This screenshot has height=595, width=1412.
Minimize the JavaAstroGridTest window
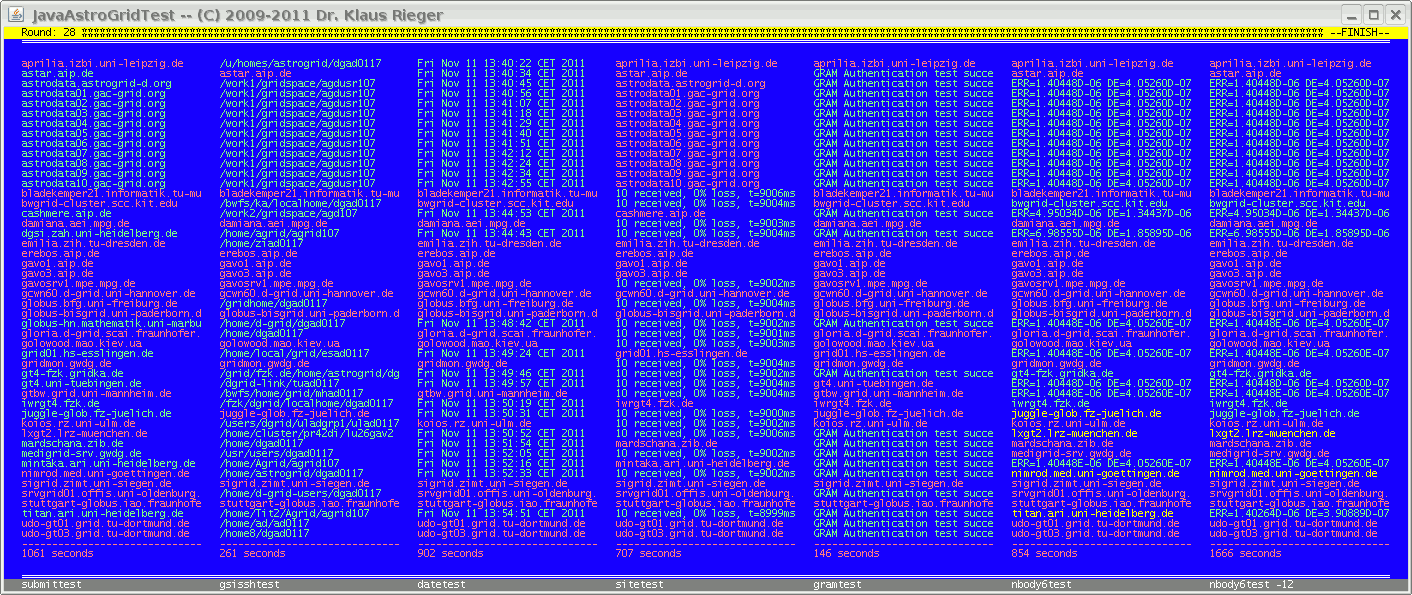click(x=1351, y=14)
